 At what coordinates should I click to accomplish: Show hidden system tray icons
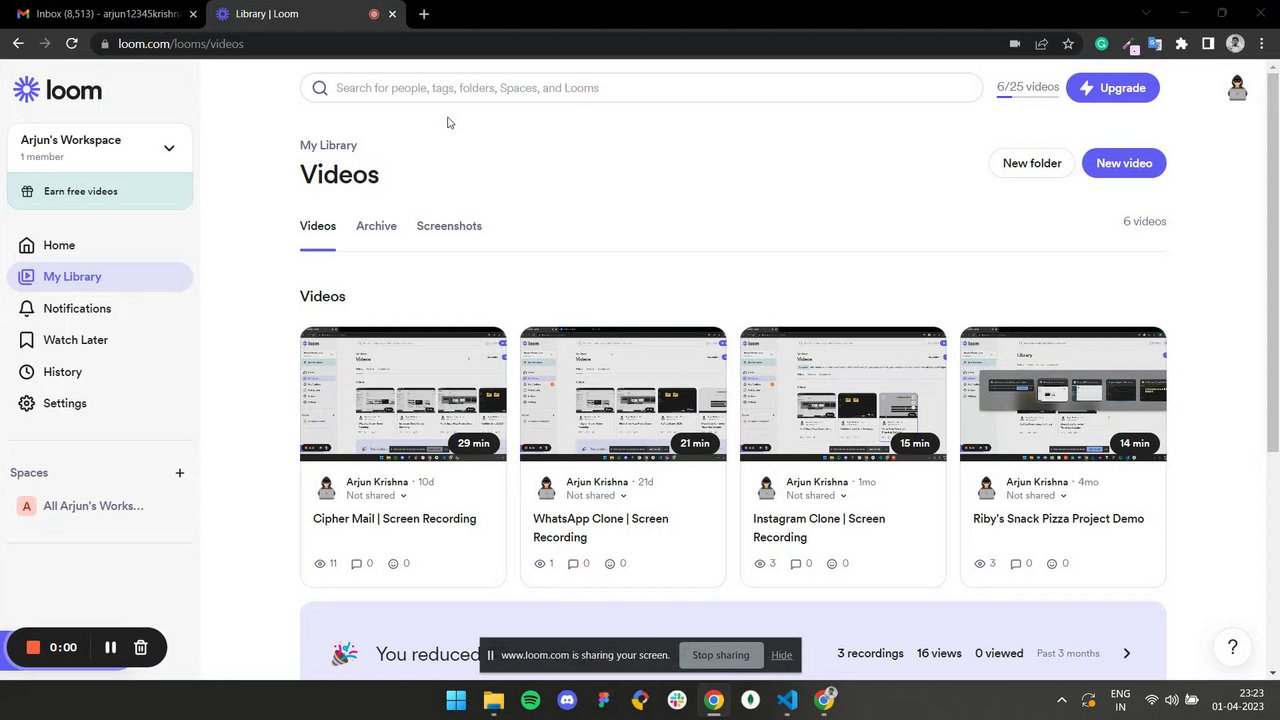click(x=1061, y=700)
